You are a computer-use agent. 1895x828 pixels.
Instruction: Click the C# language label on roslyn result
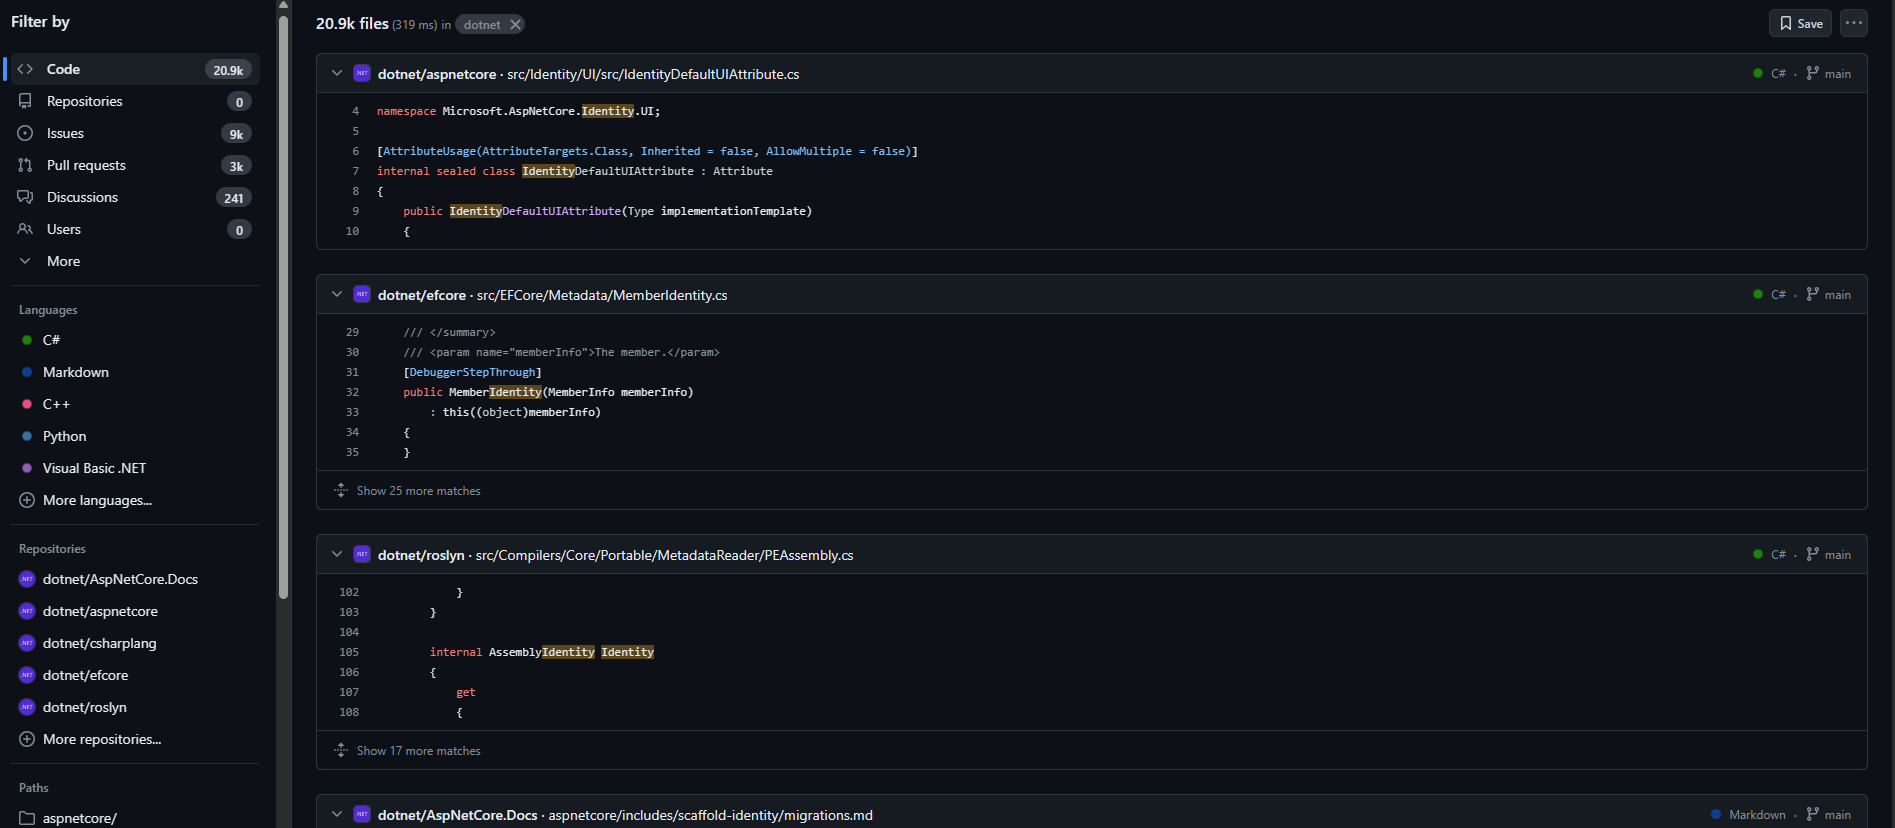pos(1778,555)
